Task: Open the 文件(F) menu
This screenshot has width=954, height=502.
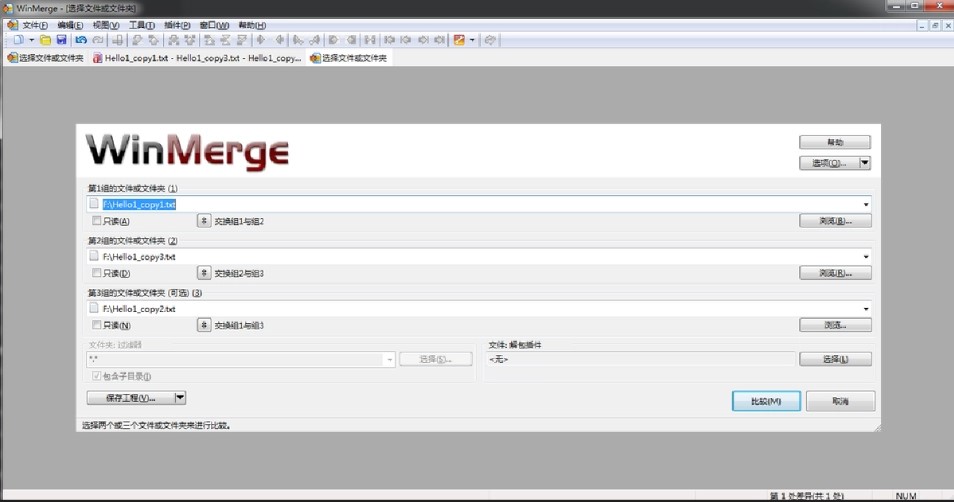Action: click(35, 25)
